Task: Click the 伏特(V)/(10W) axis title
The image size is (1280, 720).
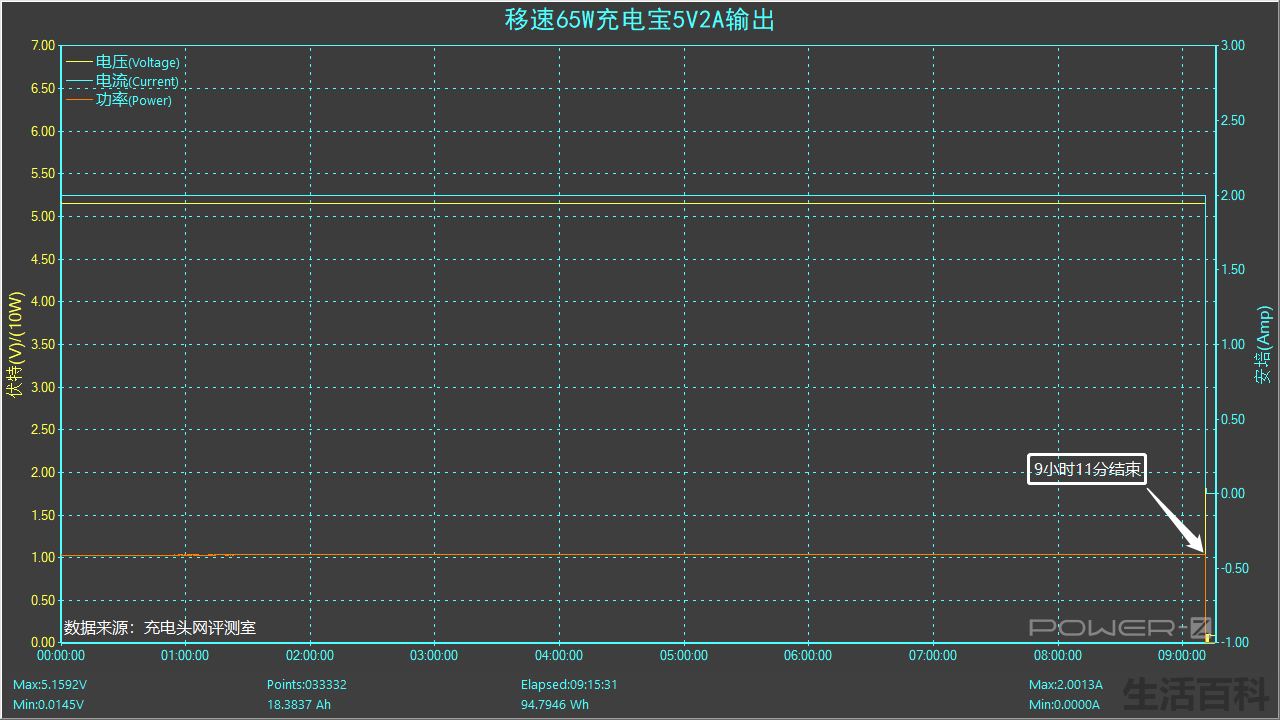Action: 14,344
